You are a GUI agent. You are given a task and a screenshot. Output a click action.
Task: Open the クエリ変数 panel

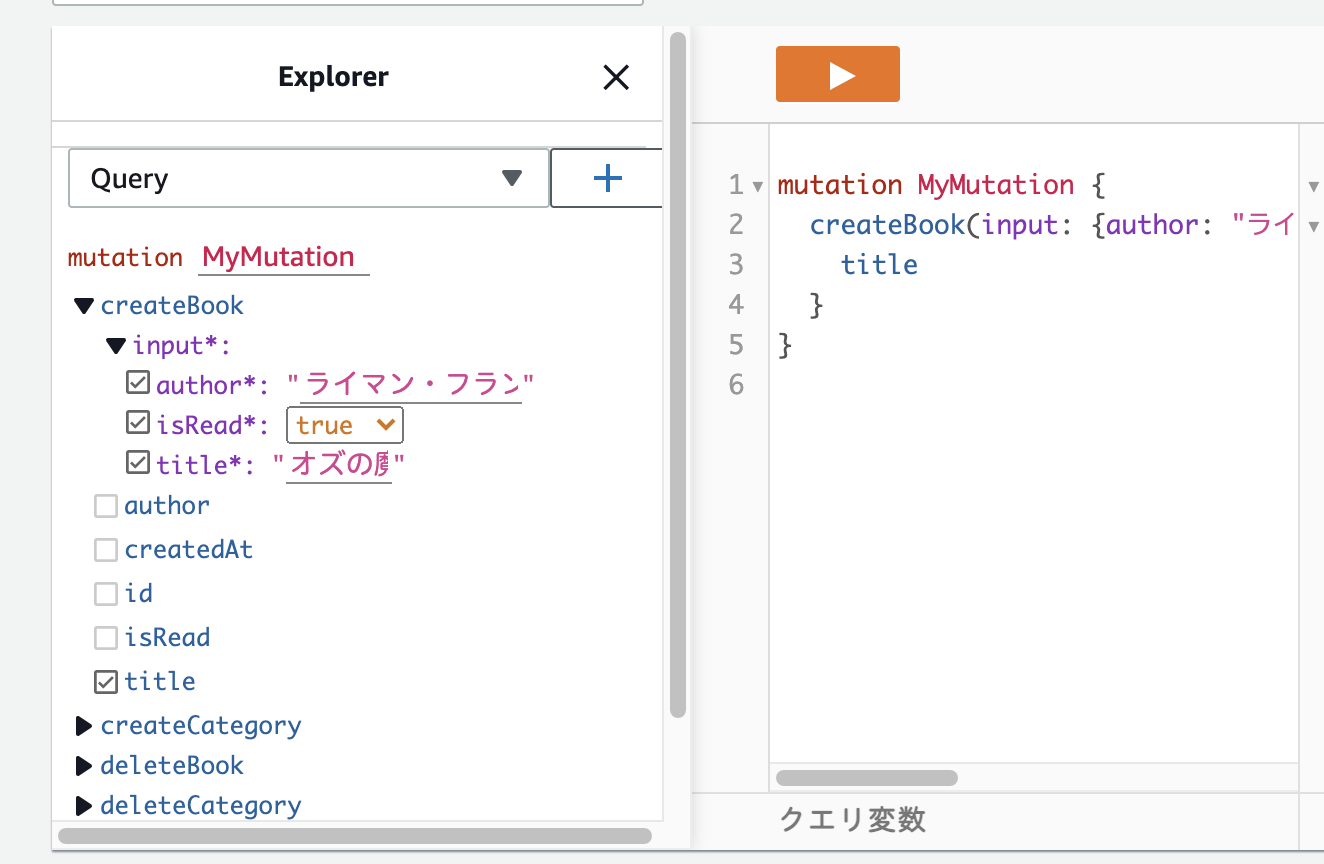852,820
